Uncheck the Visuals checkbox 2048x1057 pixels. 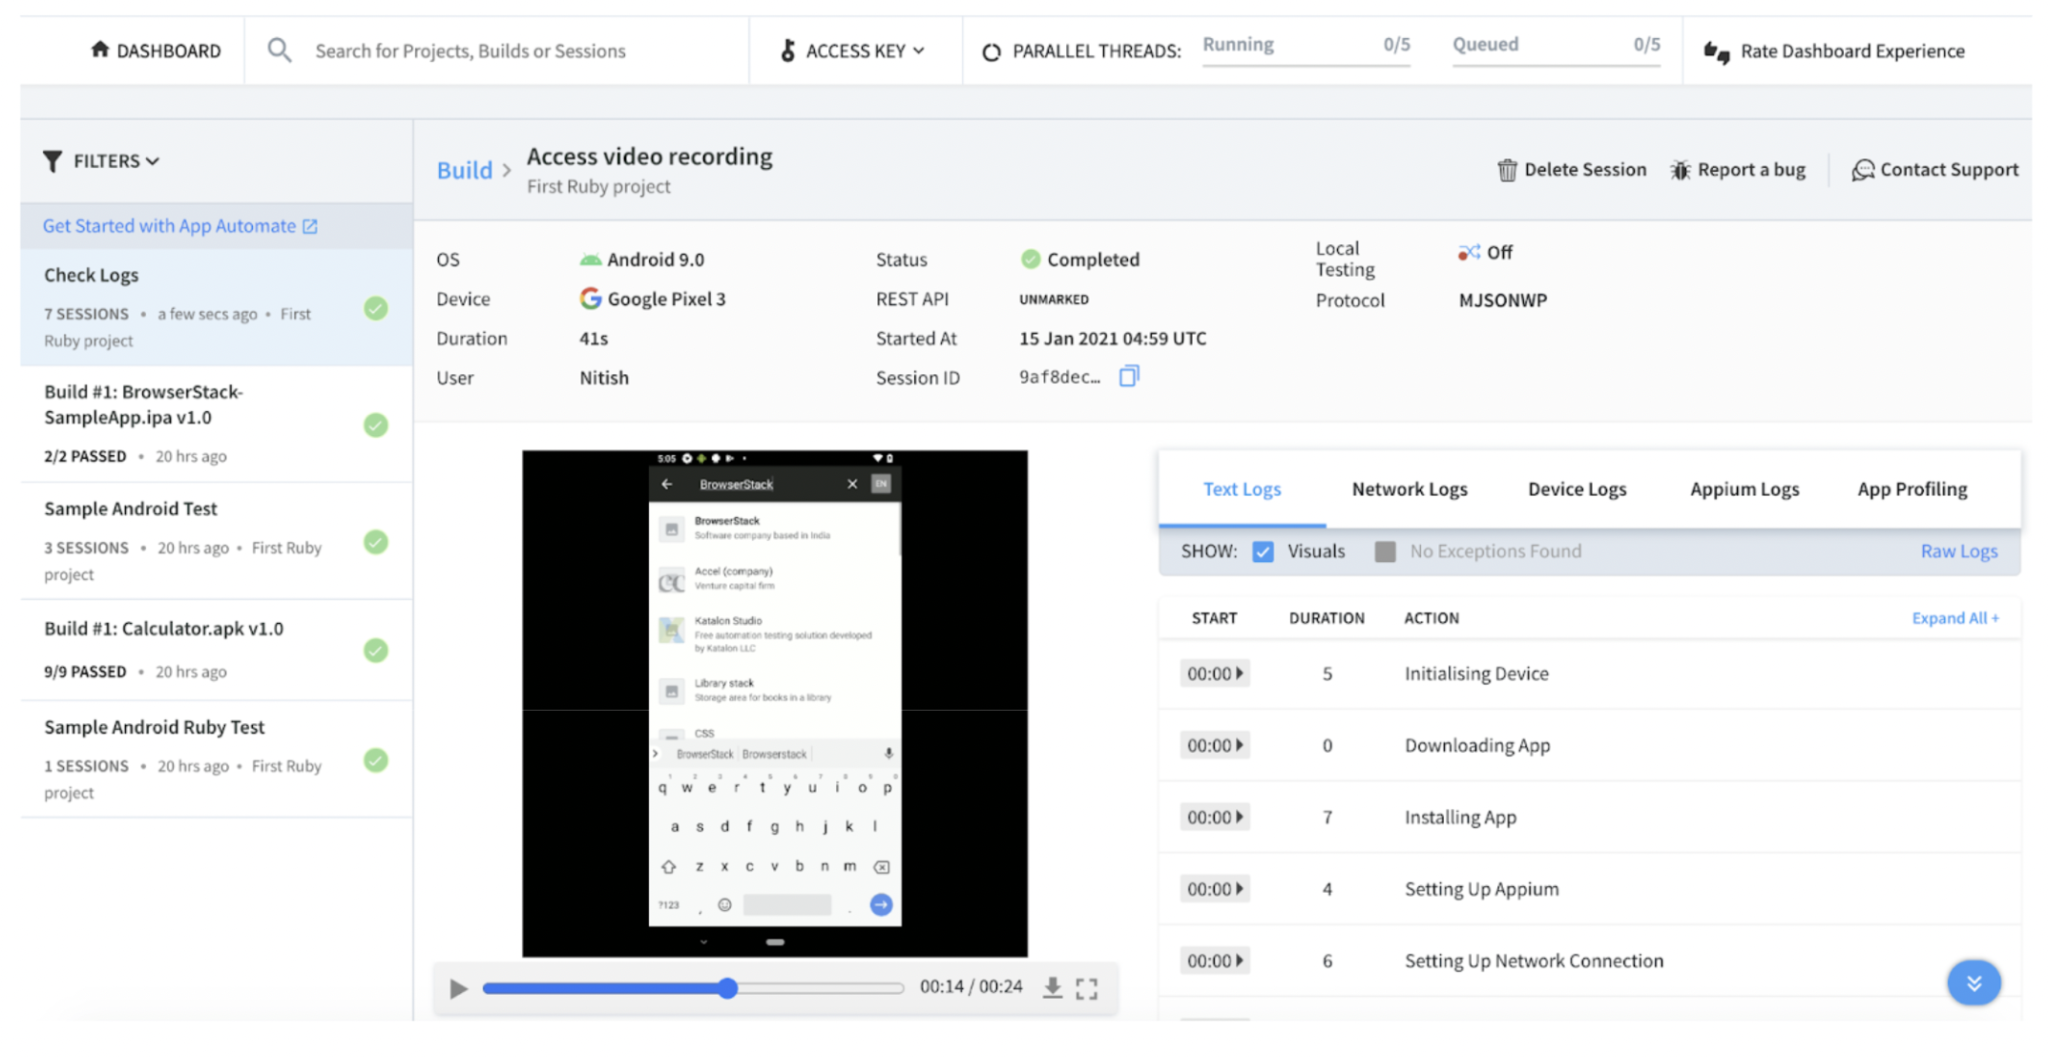(1264, 551)
